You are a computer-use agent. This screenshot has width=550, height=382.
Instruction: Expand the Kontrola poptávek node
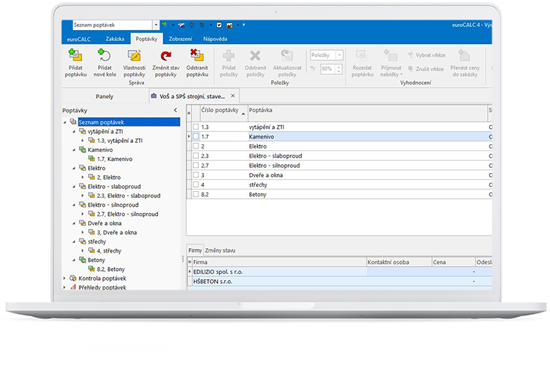65,278
